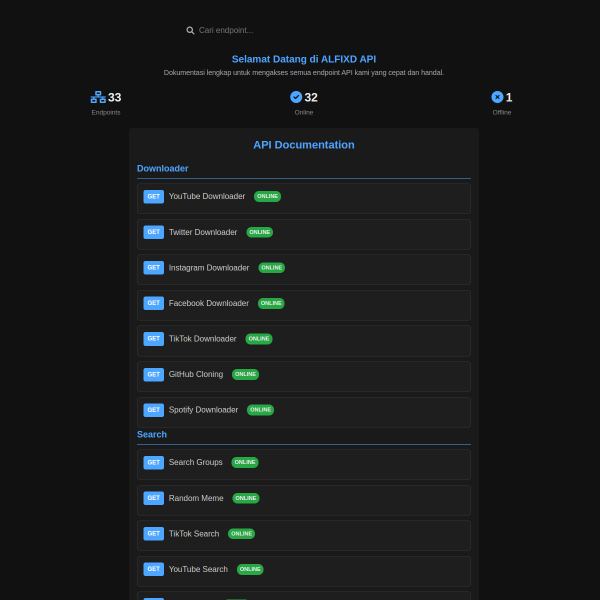Click the Online checkmark icon
Screen dimensions: 600x600
[296, 97]
